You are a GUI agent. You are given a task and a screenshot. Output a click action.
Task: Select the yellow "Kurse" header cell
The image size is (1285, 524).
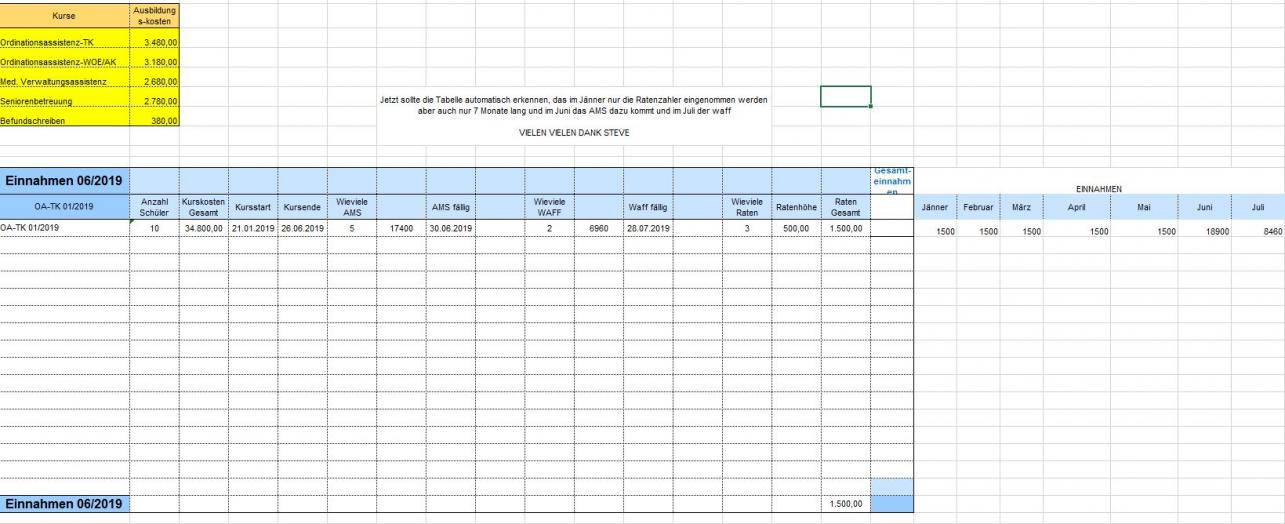pyautogui.click(x=65, y=16)
